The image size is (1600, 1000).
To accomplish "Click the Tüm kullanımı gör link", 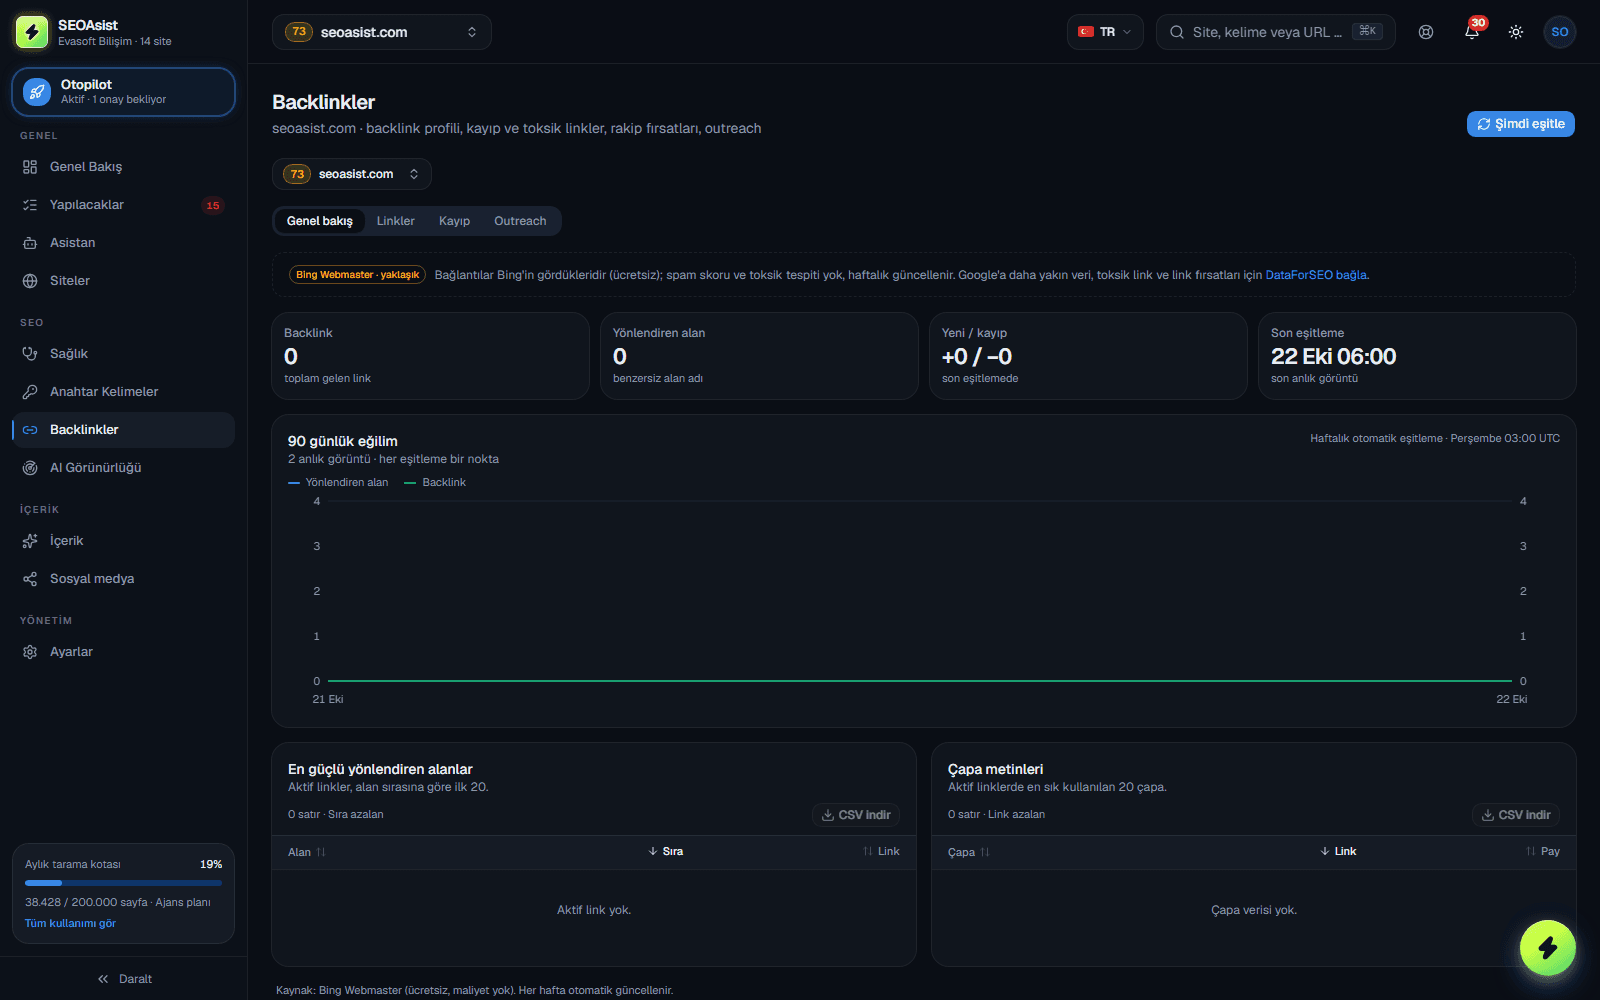I will [70, 924].
